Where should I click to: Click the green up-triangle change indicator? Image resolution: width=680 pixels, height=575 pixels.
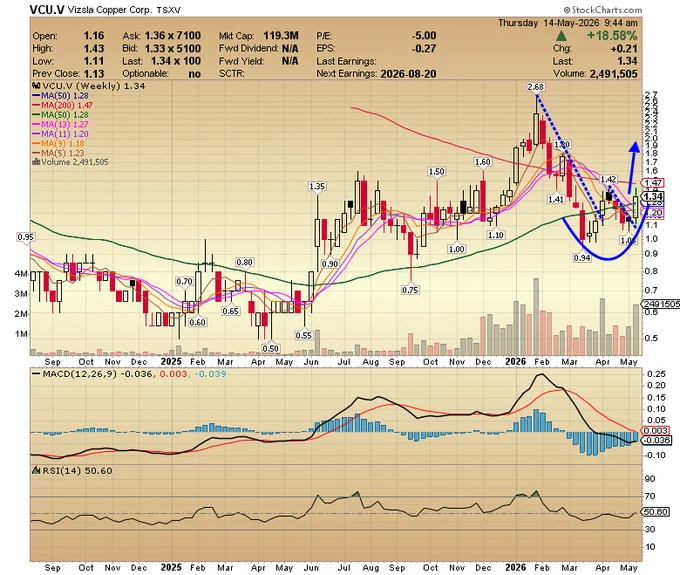click(561, 36)
